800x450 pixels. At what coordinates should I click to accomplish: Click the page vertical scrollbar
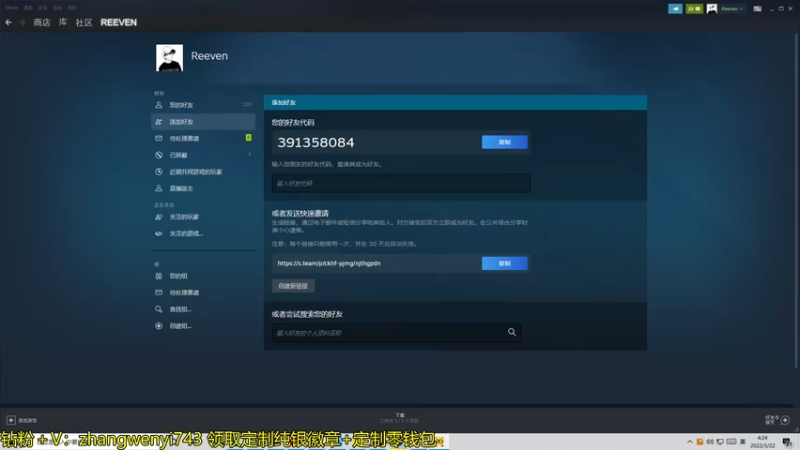click(x=796, y=200)
